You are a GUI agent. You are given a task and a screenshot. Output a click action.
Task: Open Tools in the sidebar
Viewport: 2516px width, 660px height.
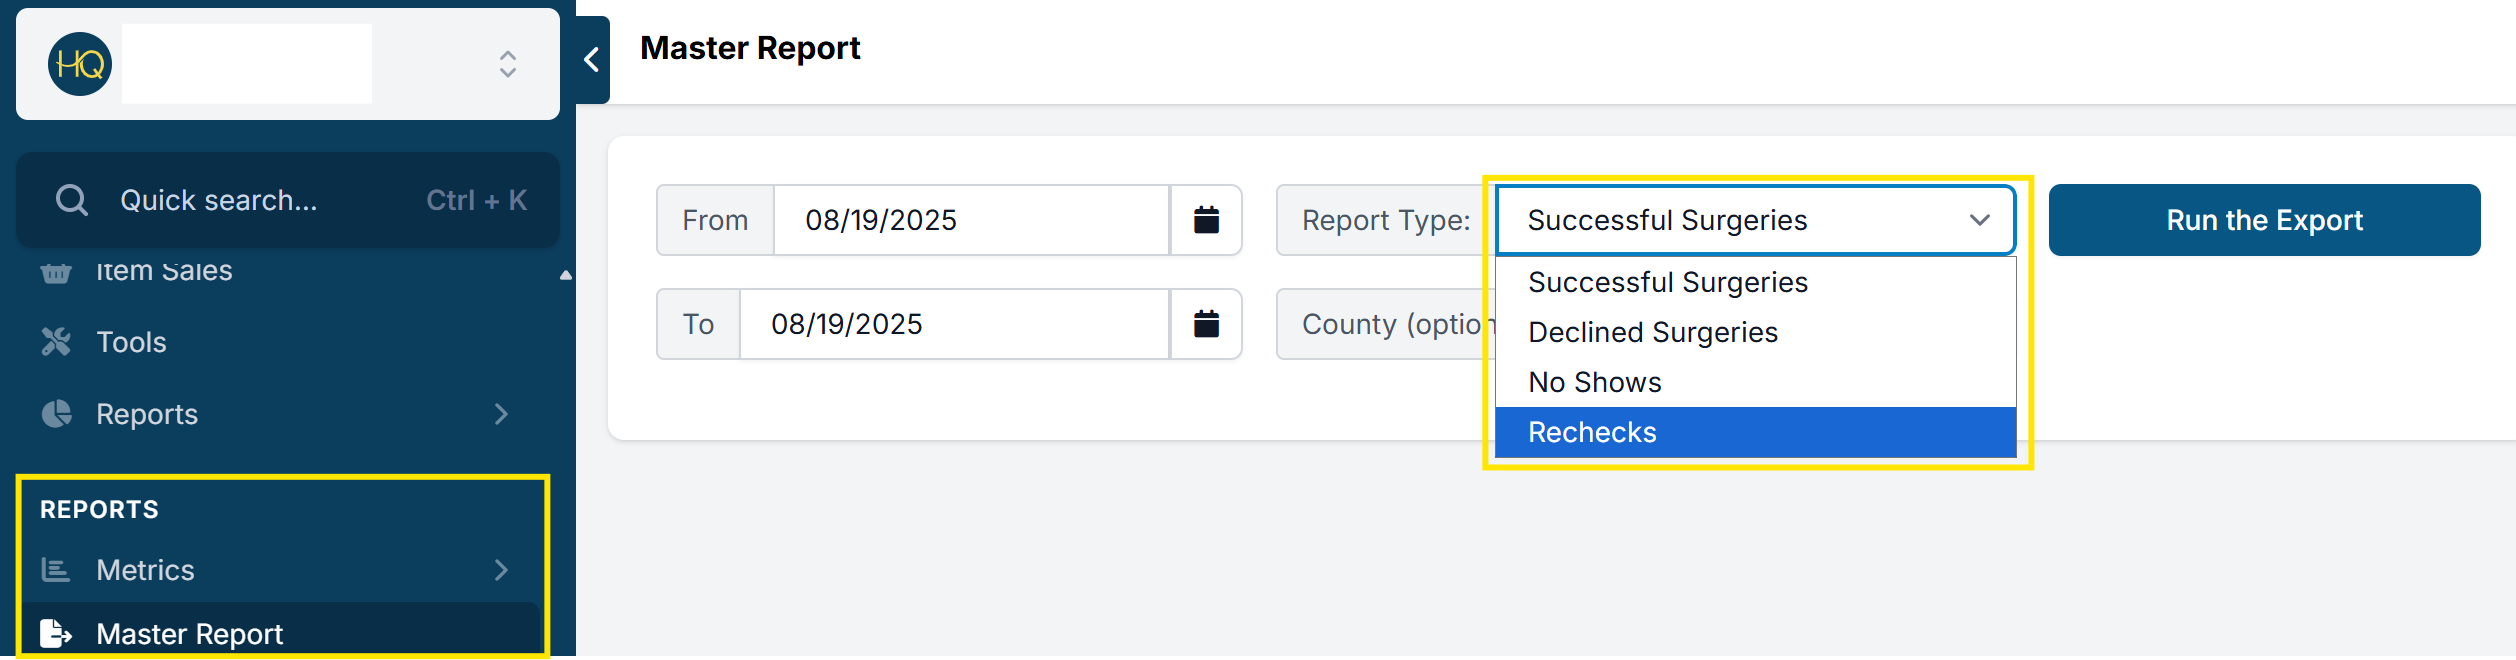131,342
